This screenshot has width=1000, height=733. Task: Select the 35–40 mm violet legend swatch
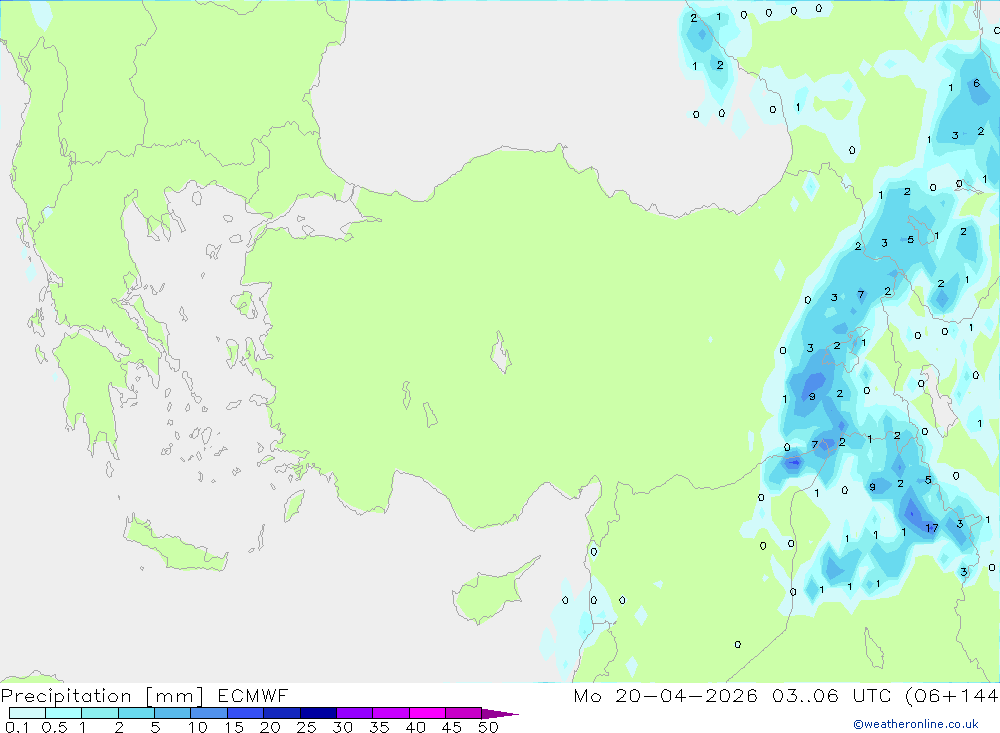click(x=390, y=713)
